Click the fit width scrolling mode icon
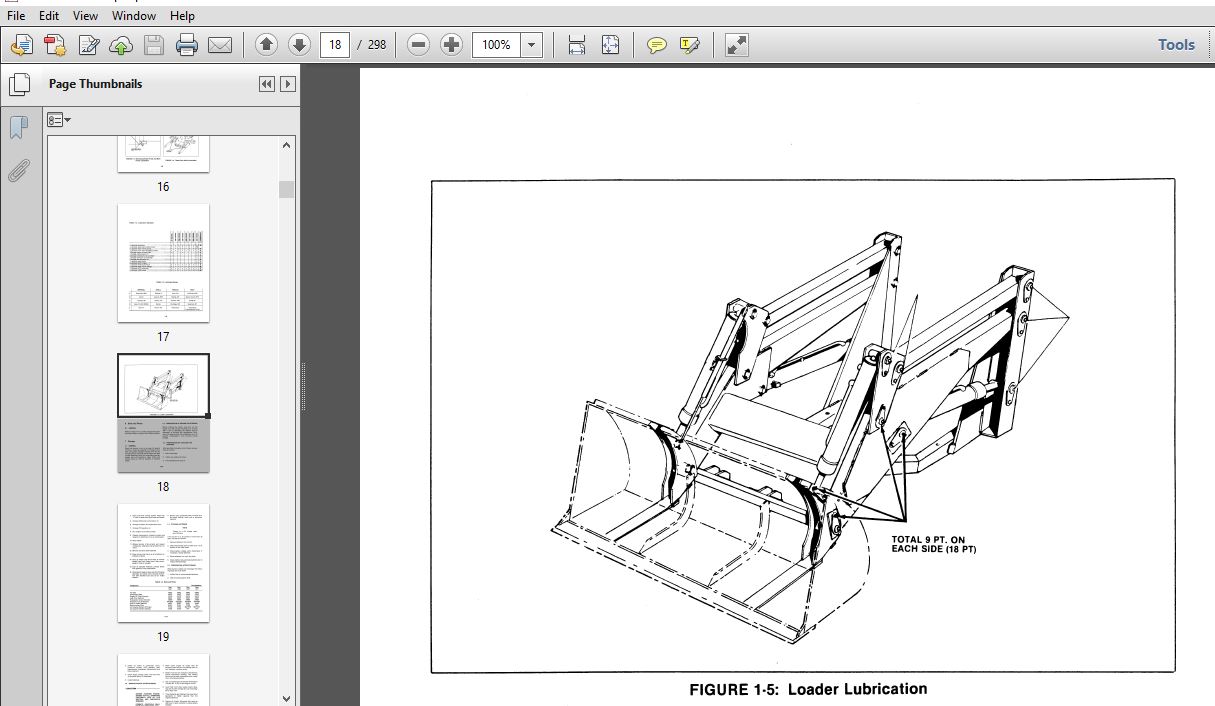Viewport: 1215px width, 706px height. point(577,45)
